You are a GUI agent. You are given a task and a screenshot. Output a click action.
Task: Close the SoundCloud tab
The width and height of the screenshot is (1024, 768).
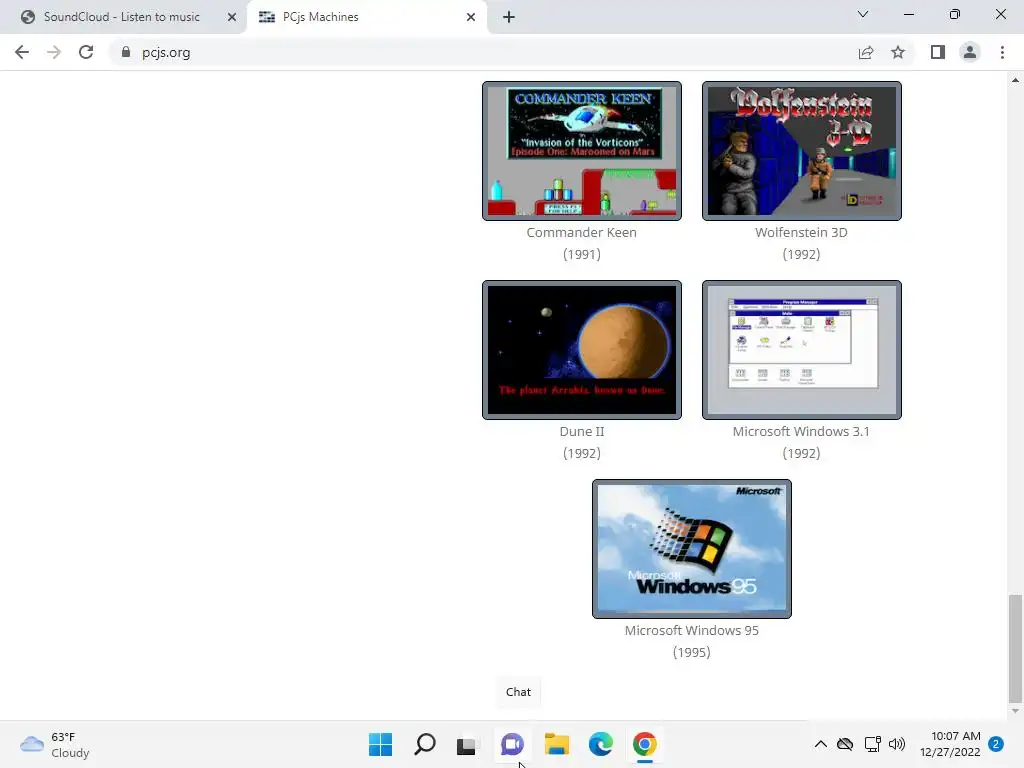[232, 17]
